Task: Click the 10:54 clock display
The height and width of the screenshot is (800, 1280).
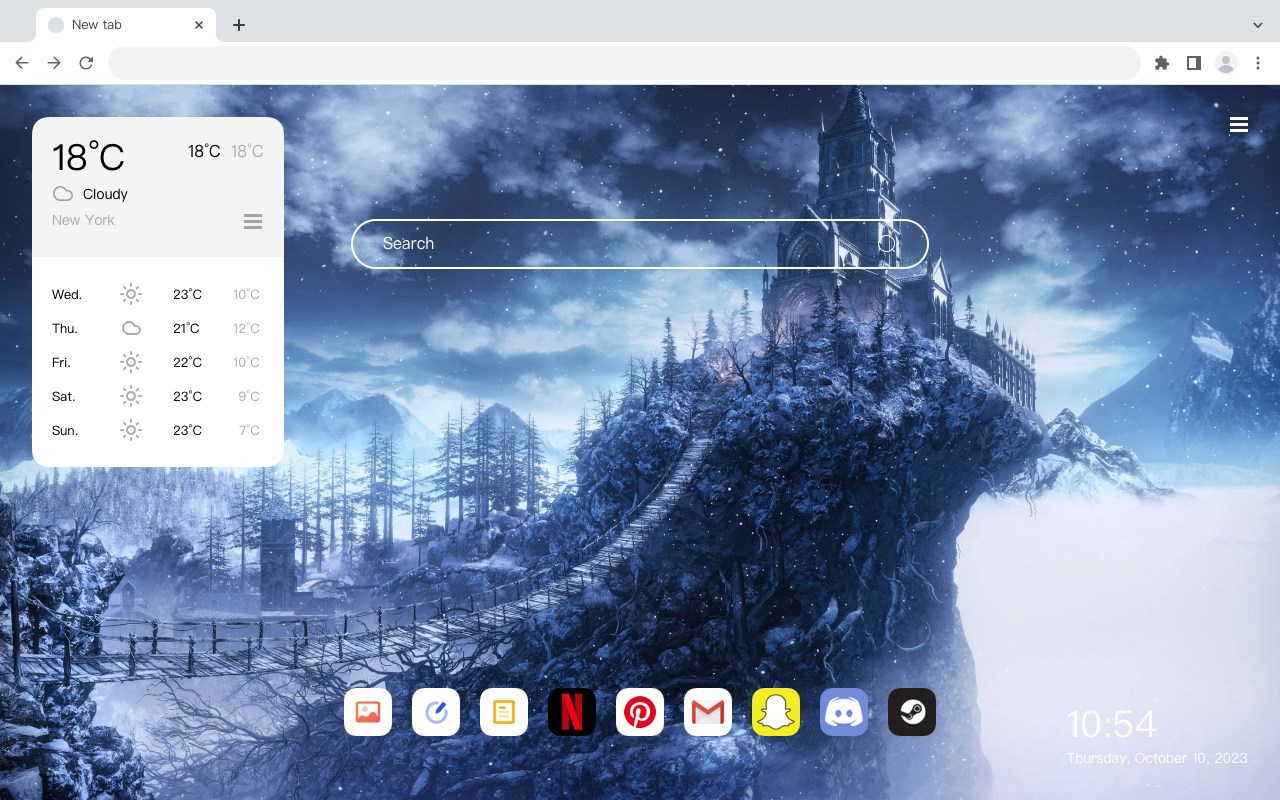Action: (x=1111, y=724)
